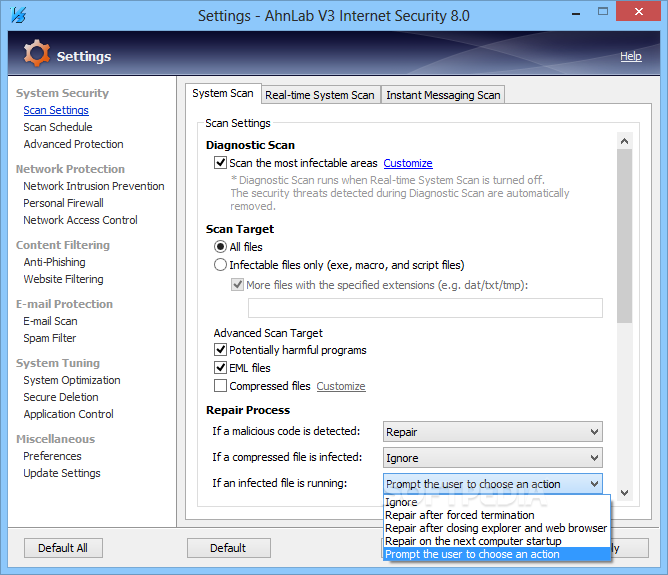Click scroll down arrow in Scan Settings
Viewport: 668px width, 575px height.
(x=625, y=493)
